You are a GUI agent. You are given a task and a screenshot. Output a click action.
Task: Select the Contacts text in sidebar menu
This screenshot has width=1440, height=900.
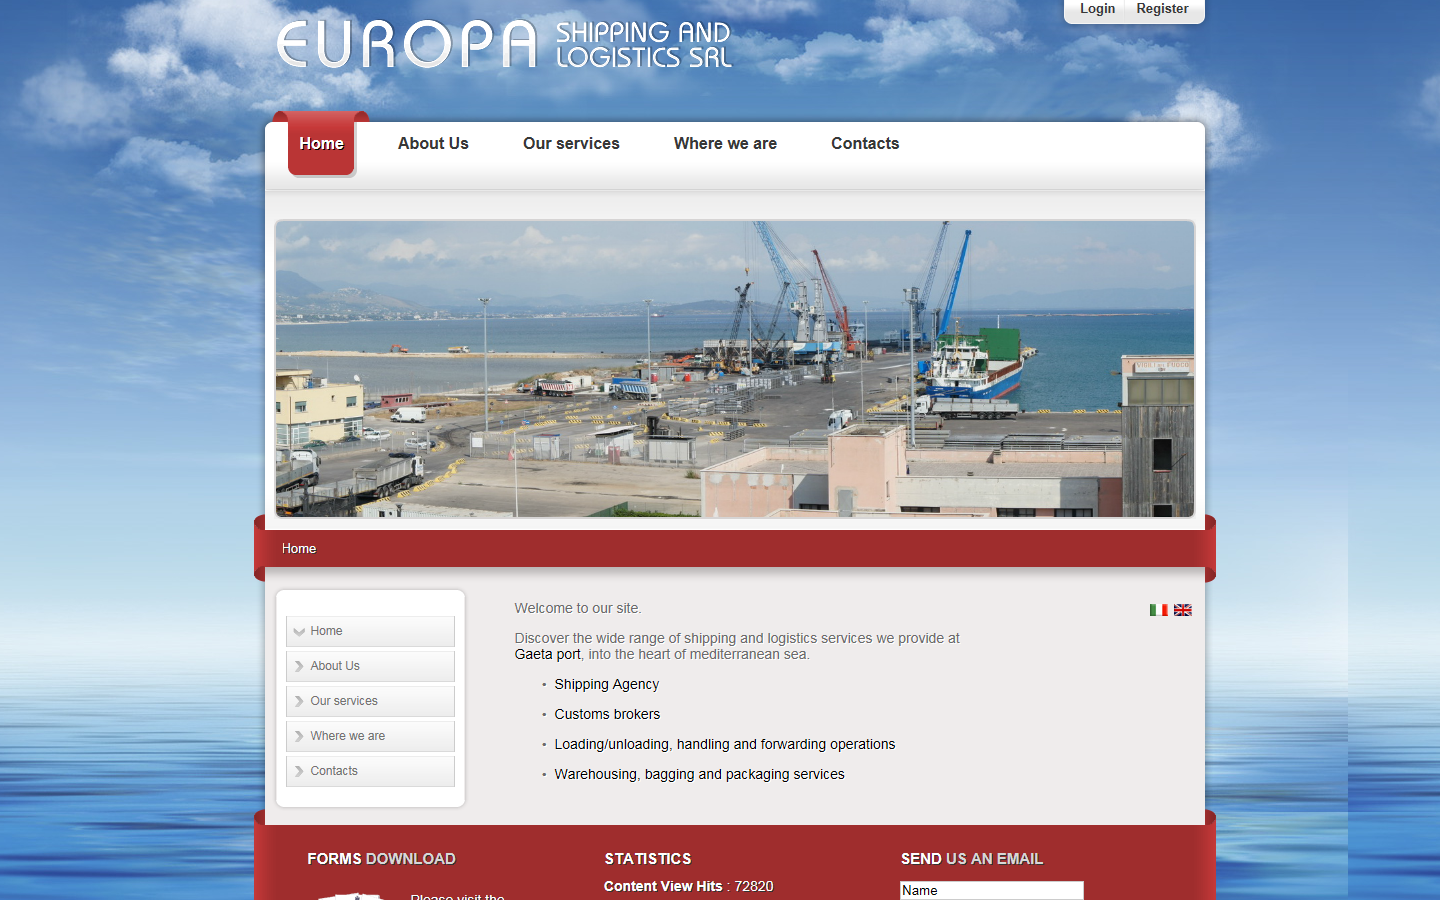[334, 771]
